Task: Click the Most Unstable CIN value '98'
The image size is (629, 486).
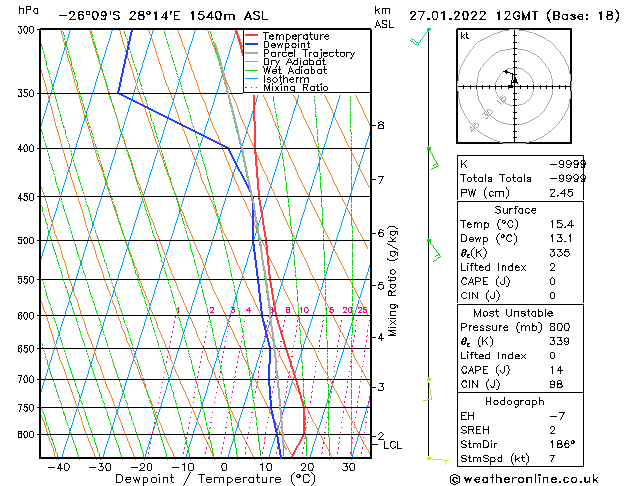Action: tap(556, 384)
